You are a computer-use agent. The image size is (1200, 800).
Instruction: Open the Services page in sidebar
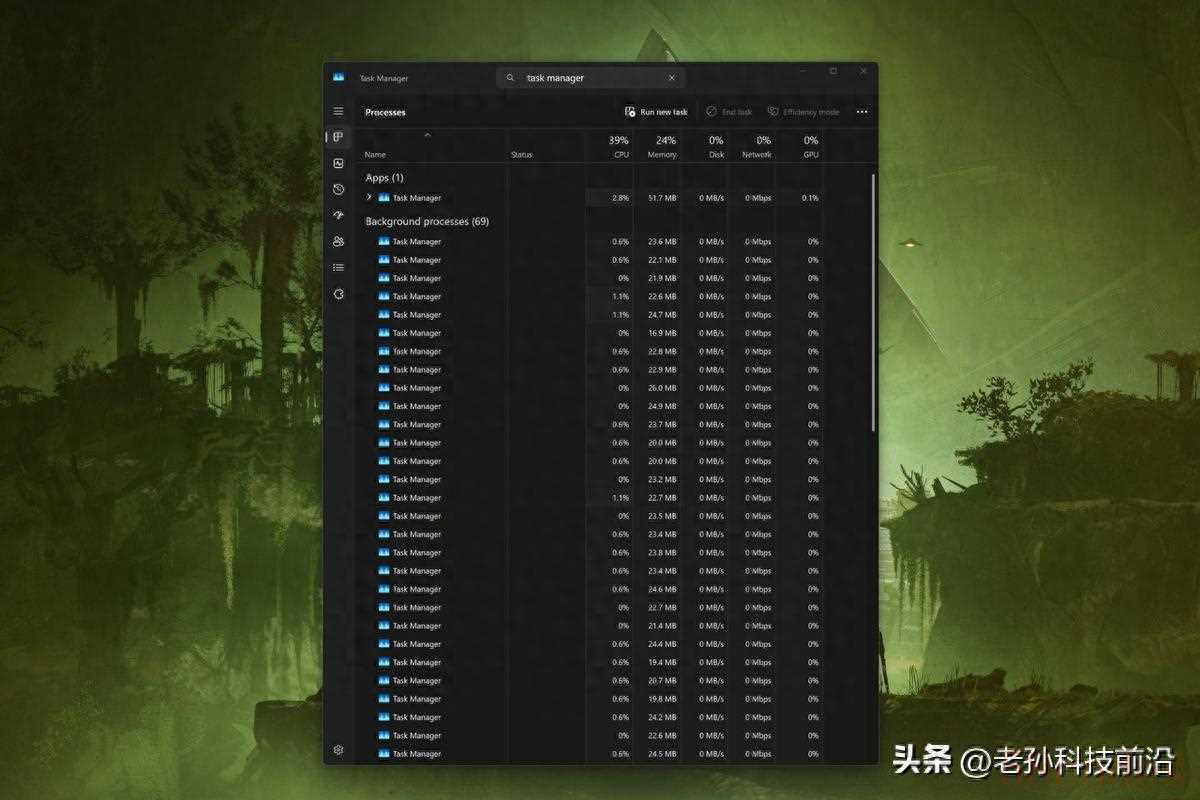pos(338,294)
